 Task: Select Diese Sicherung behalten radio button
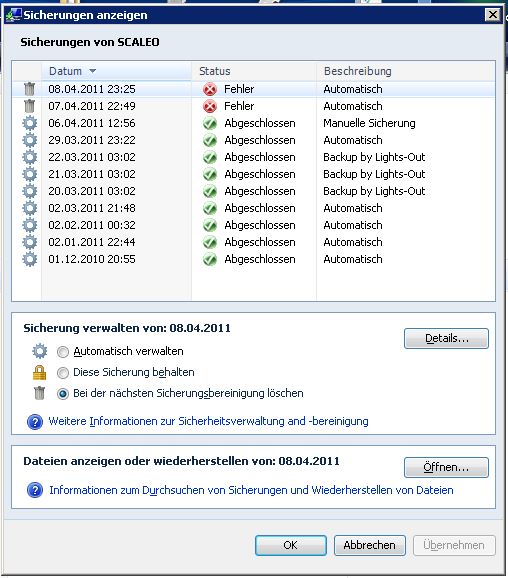[63, 373]
